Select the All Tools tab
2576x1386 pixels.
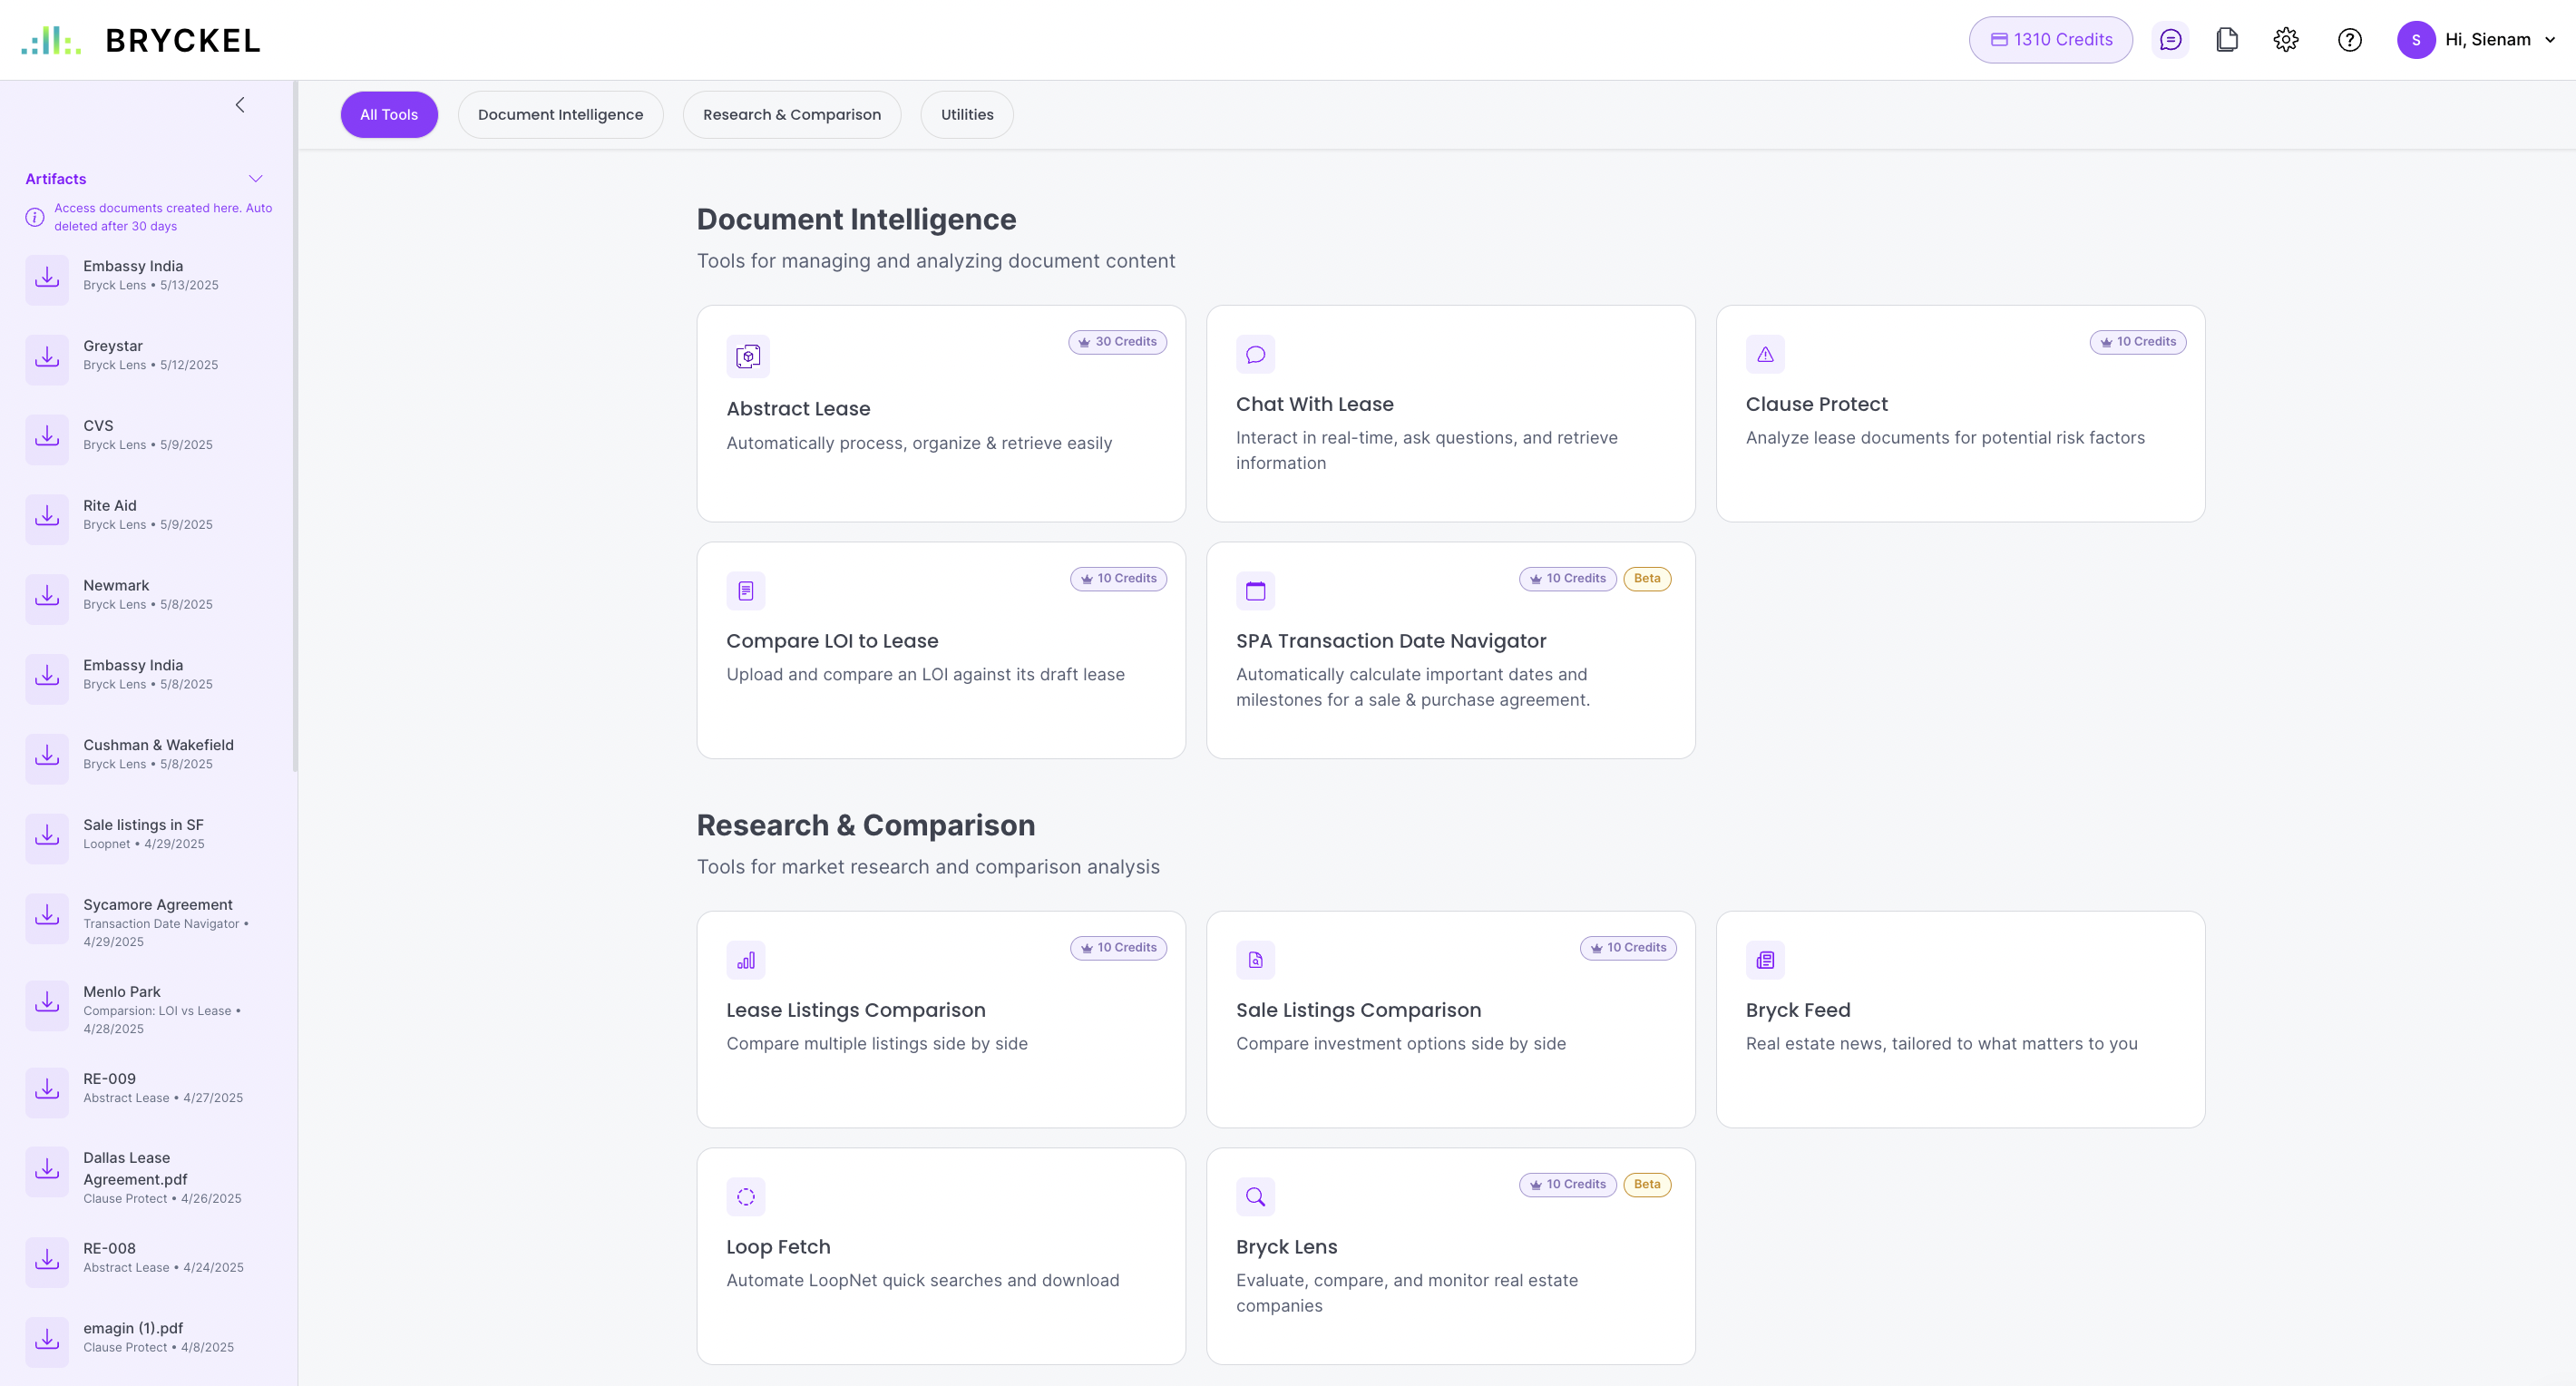click(389, 115)
